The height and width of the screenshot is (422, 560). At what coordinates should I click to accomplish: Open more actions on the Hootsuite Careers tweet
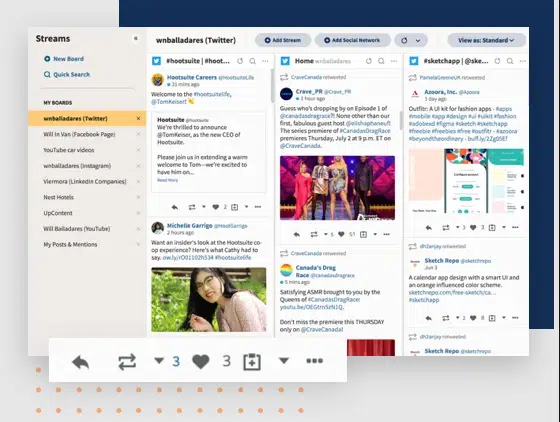click(258, 207)
